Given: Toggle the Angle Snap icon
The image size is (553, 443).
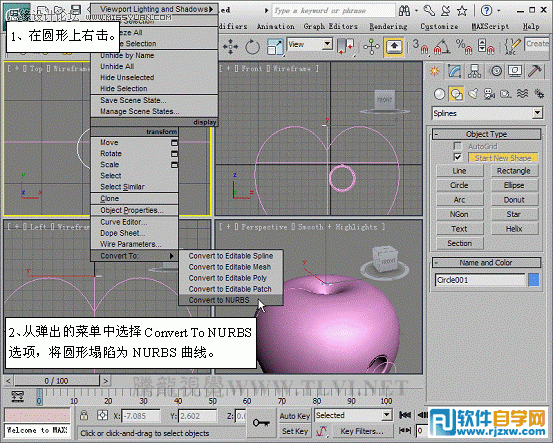Looking at the screenshot, I should coord(442,47).
